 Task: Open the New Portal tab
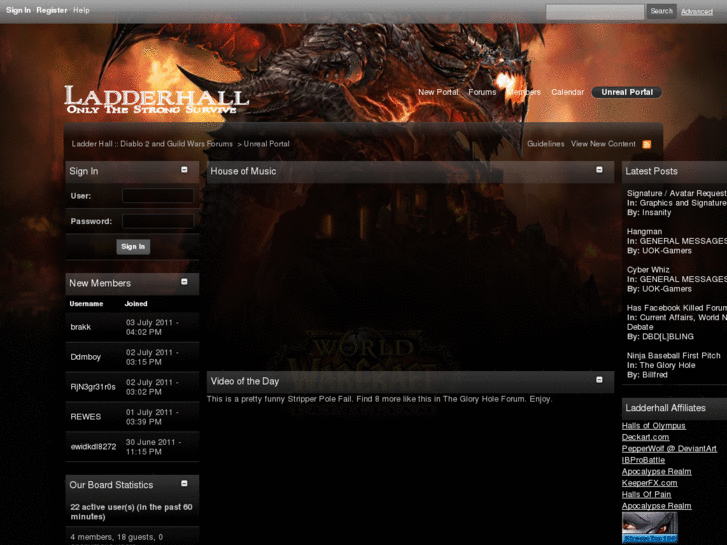tap(438, 92)
